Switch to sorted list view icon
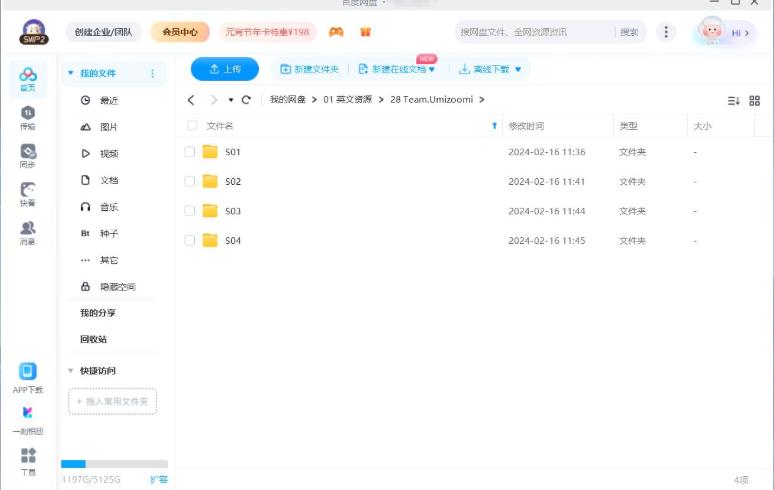Viewport: 774px width, 490px height. point(734,101)
